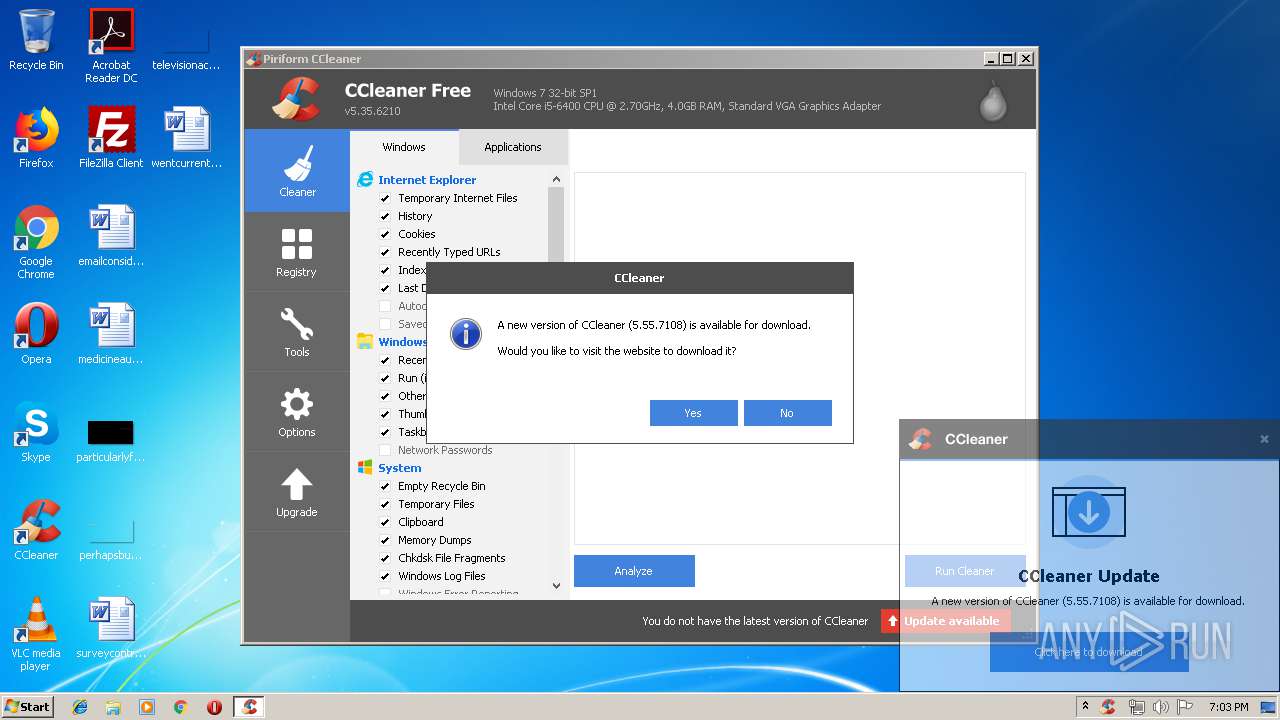Click the CCleaner tray icon in system tray
Viewport: 1280px width, 720px height.
coord(1108,707)
